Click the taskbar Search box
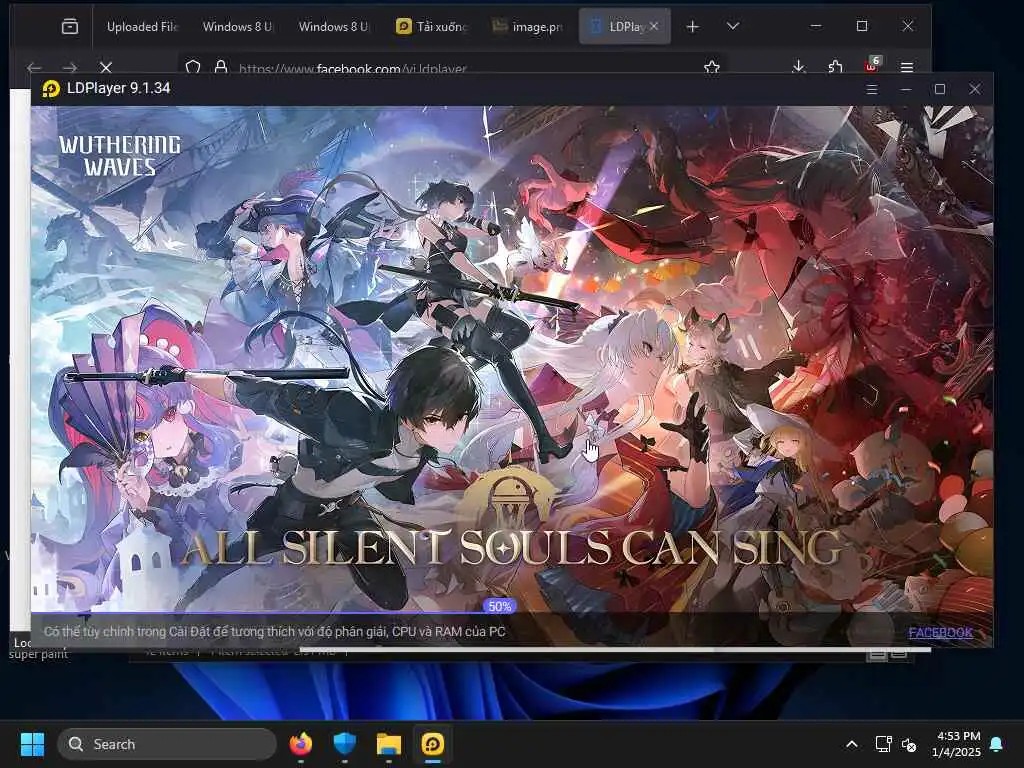 tap(167, 744)
